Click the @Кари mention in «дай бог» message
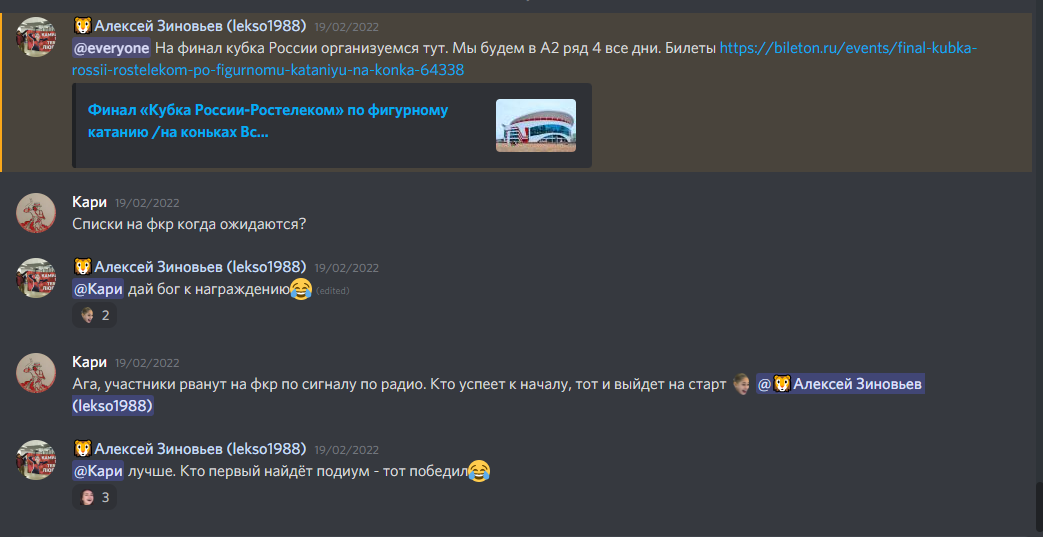1043x537 pixels. [98, 289]
